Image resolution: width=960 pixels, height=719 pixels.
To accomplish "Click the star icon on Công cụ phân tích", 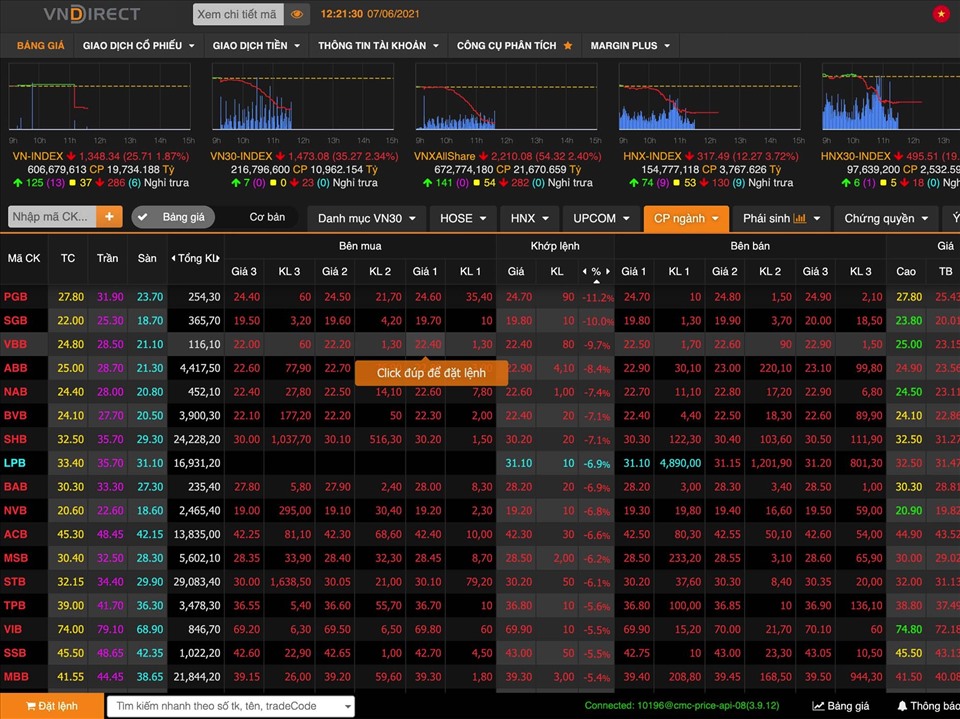I will click(568, 46).
